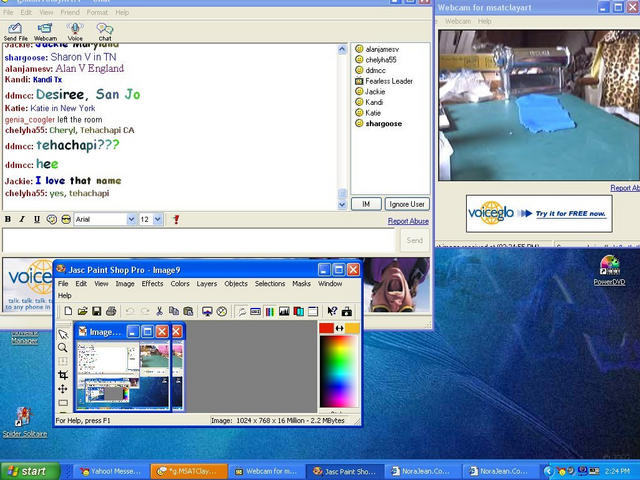Screen dimensions: 640x480
Task: Click the orange background color swatch
Action: click(352, 328)
